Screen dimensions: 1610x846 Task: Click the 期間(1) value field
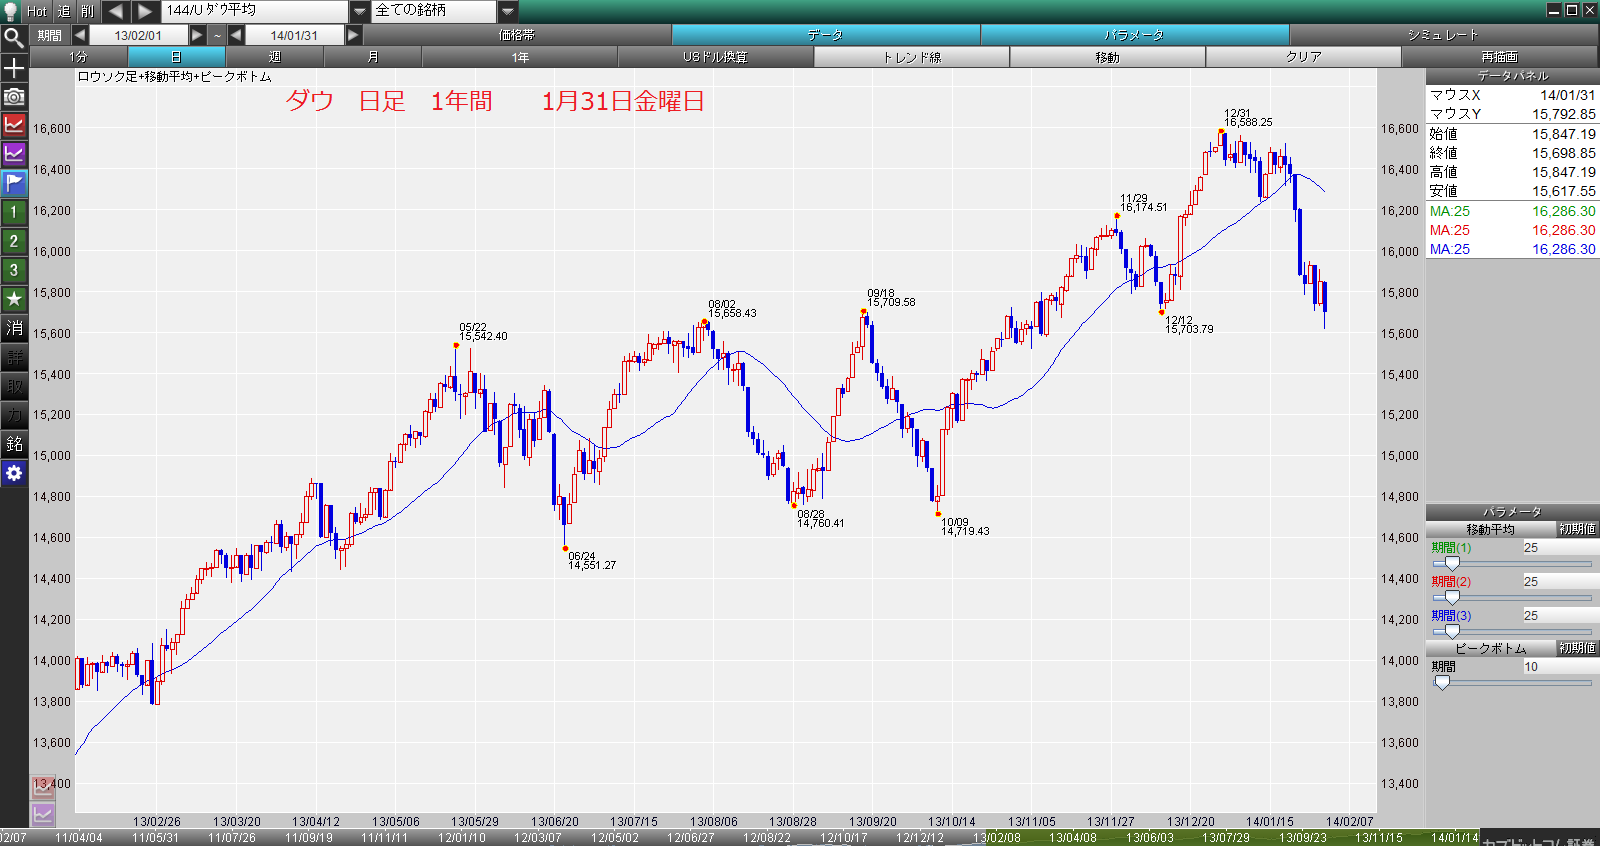coord(1560,548)
